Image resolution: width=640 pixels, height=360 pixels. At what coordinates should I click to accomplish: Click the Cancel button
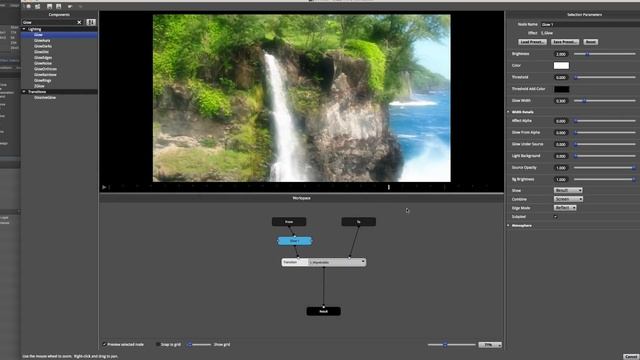pos(631,356)
